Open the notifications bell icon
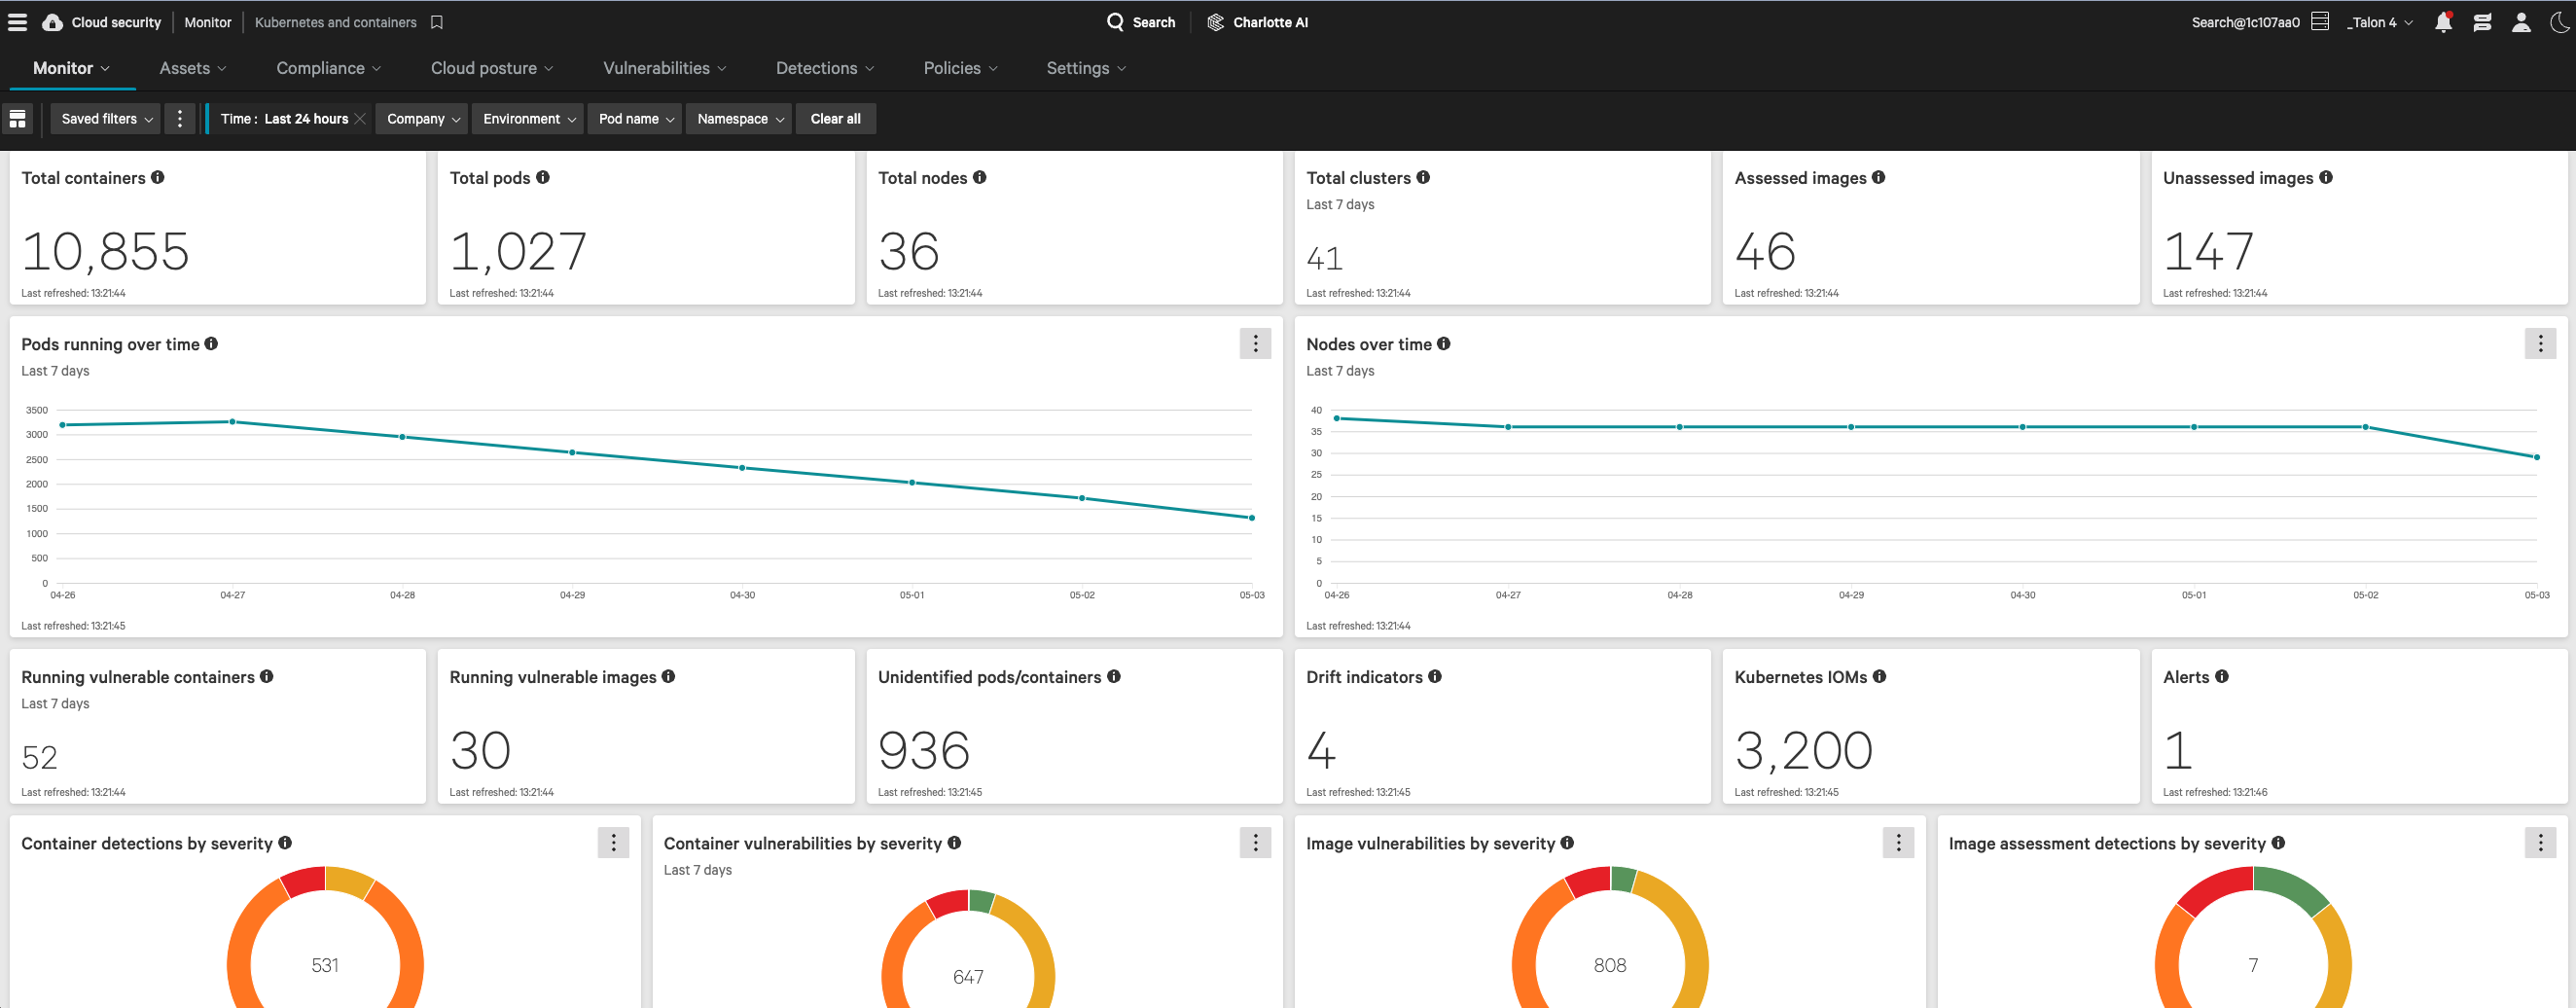The height and width of the screenshot is (1008, 2576). (x=2443, y=22)
